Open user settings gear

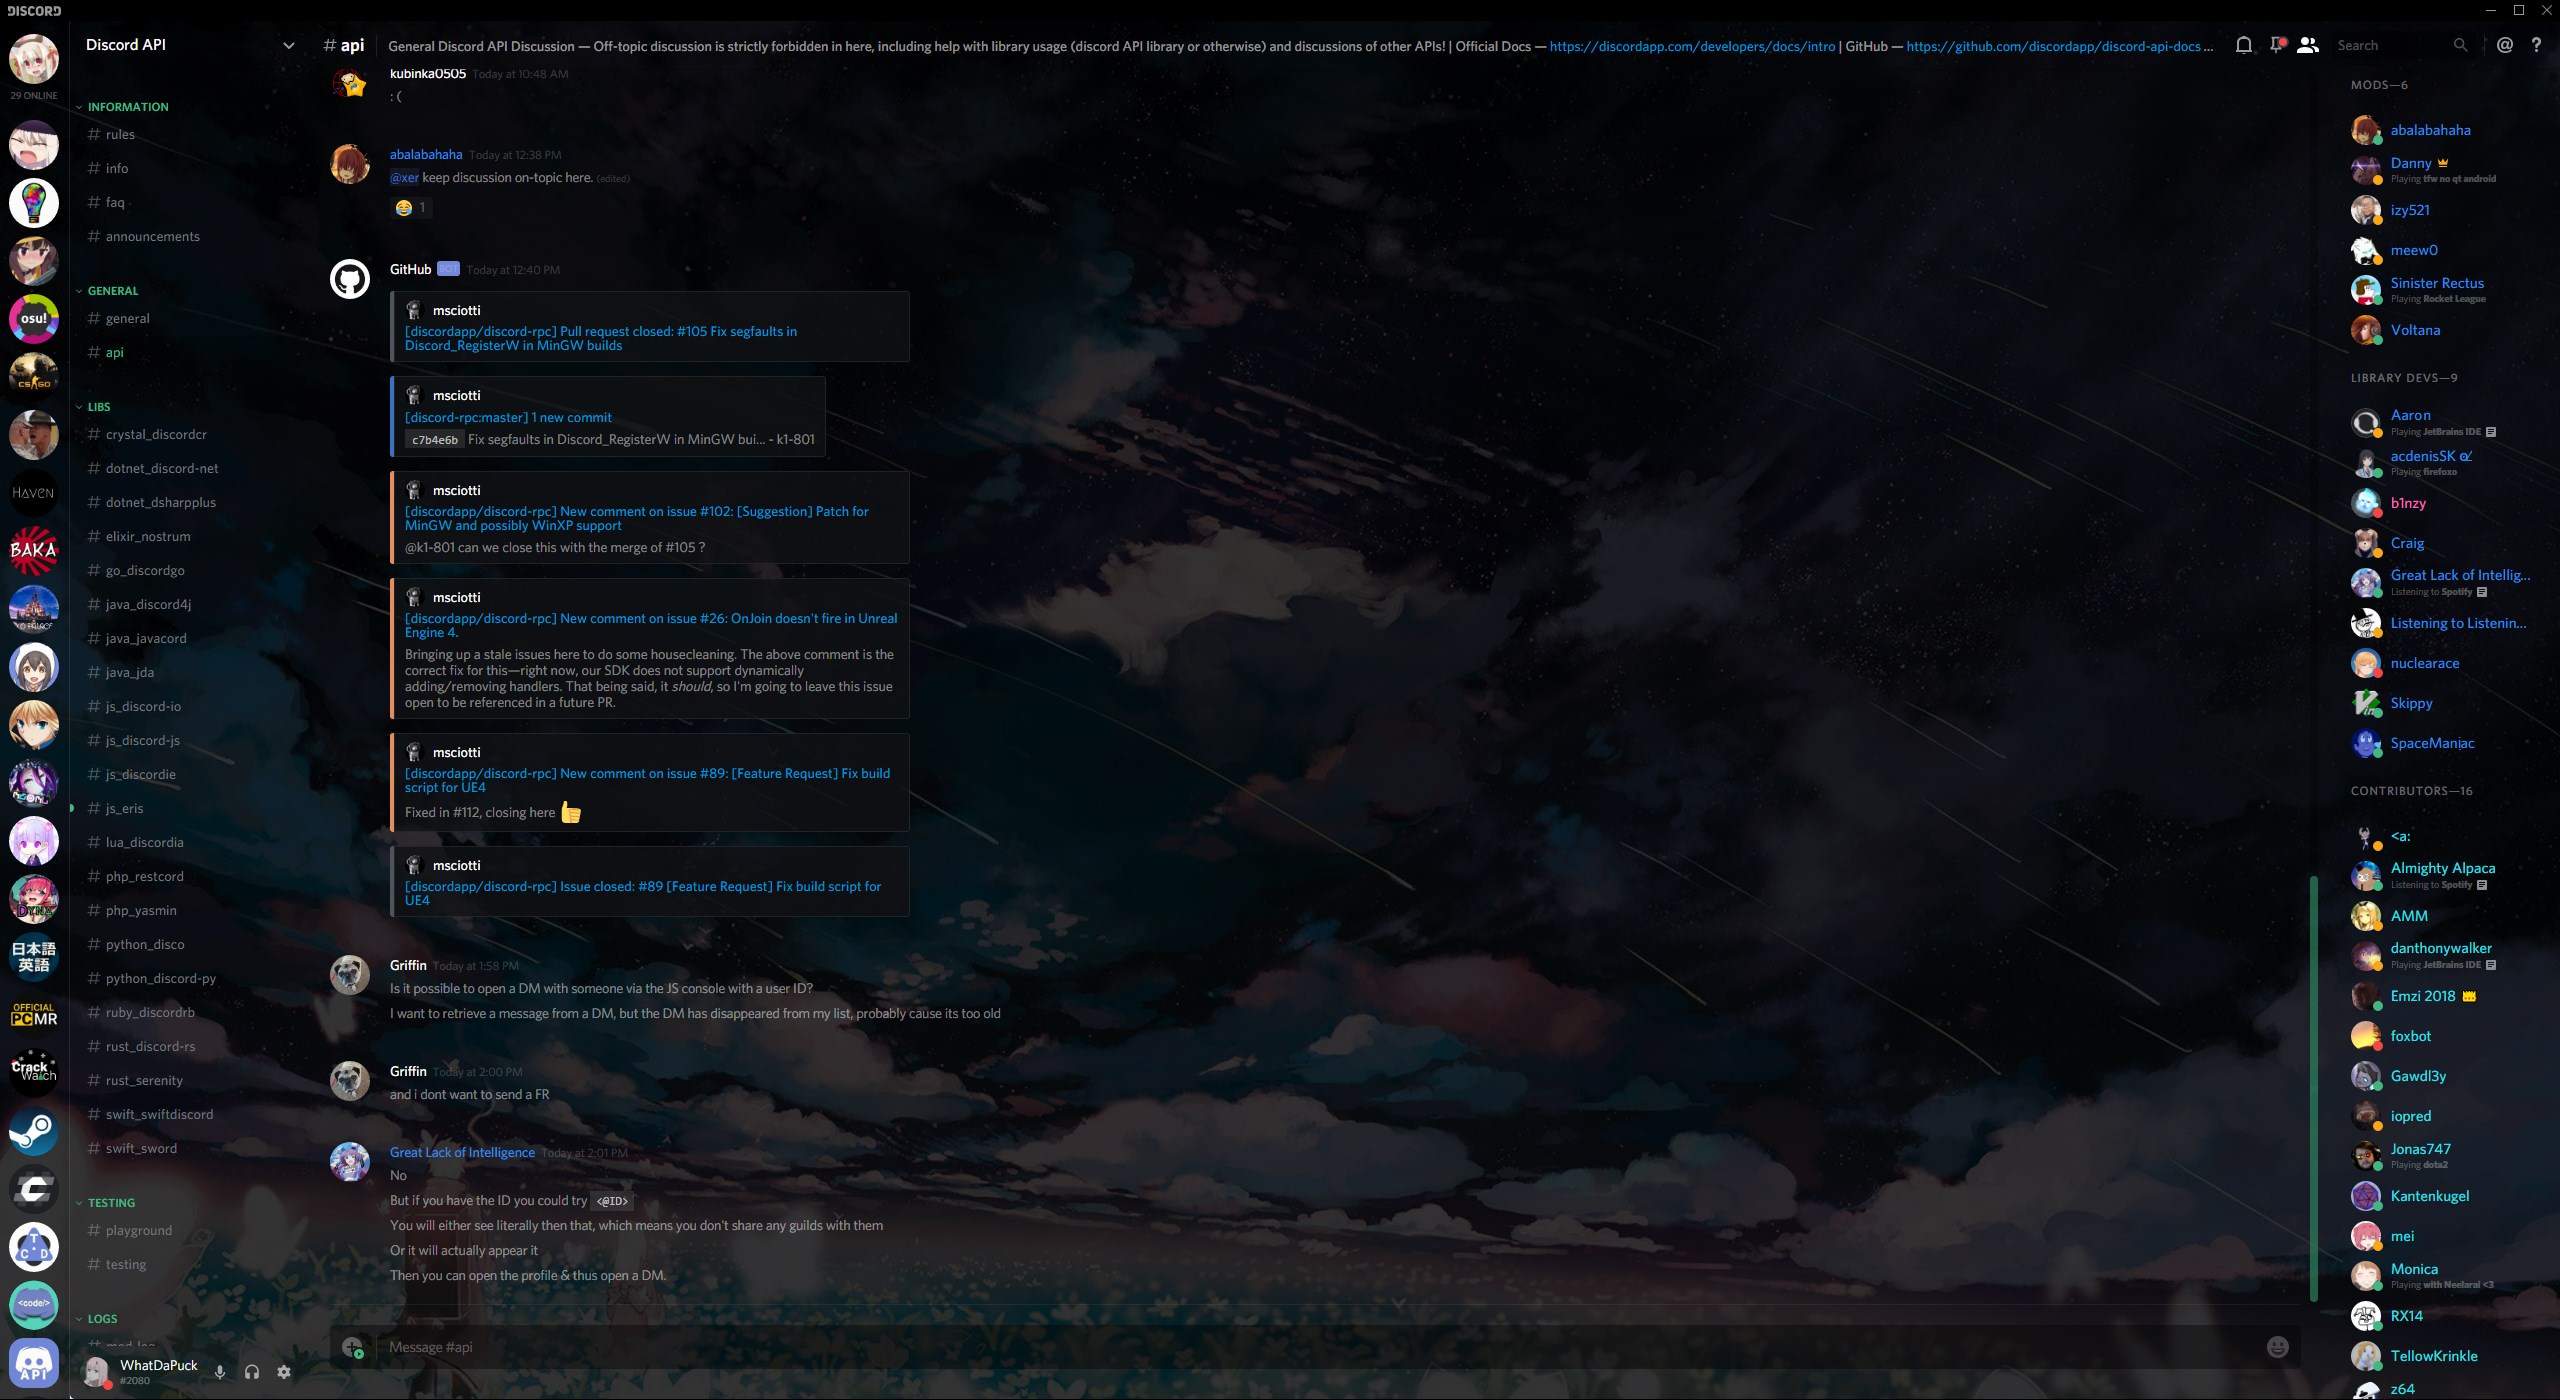click(x=284, y=1372)
